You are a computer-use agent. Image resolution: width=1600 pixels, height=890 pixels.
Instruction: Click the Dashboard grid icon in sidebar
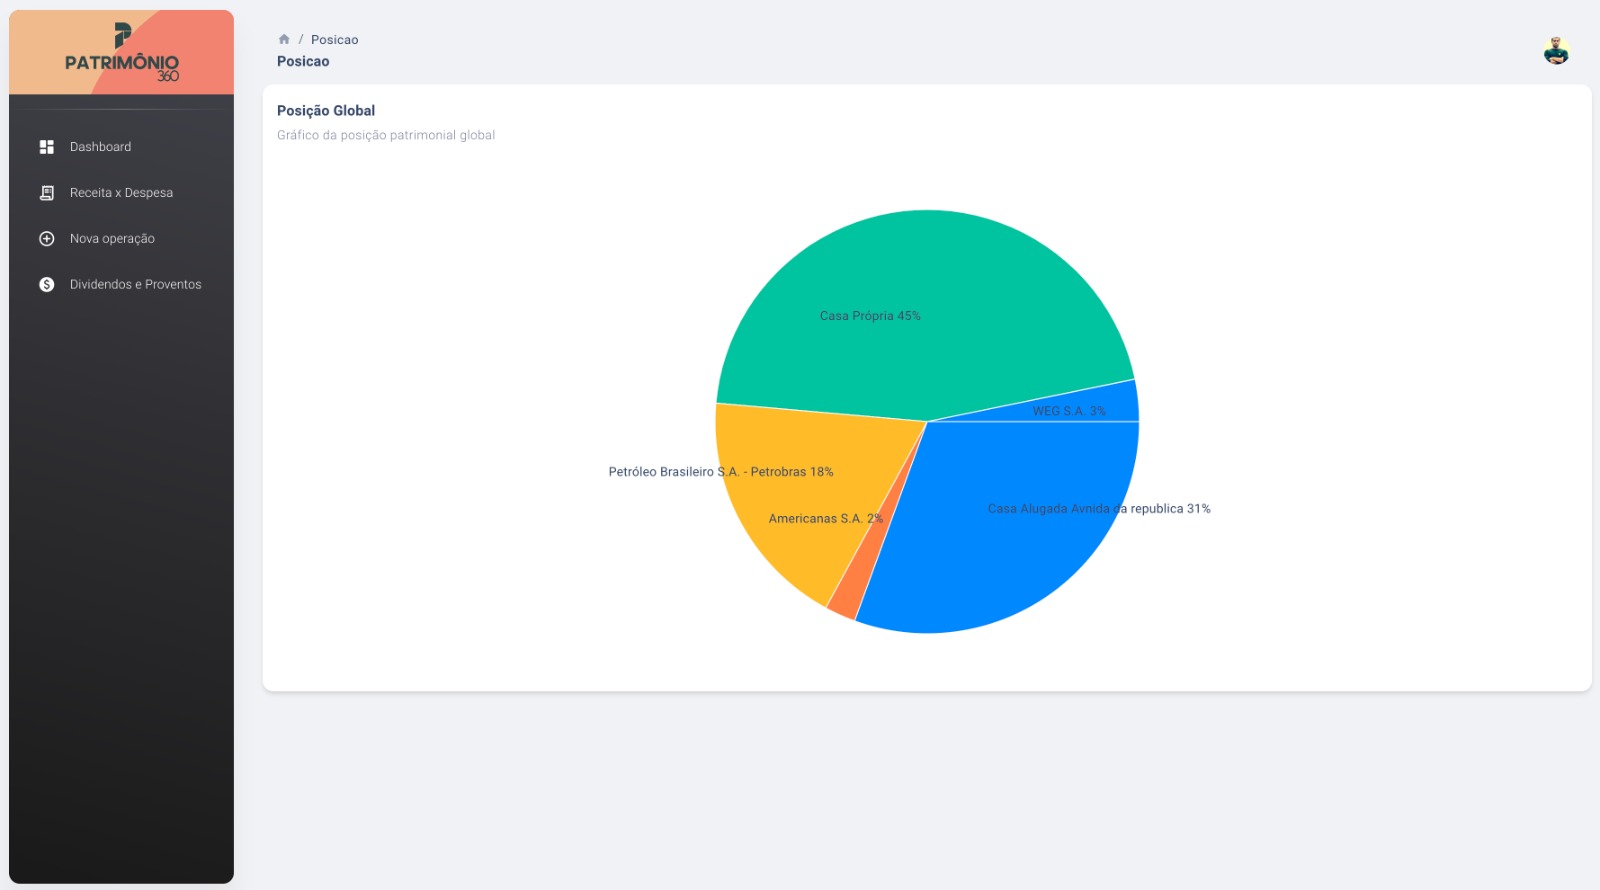tap(46, 147)
